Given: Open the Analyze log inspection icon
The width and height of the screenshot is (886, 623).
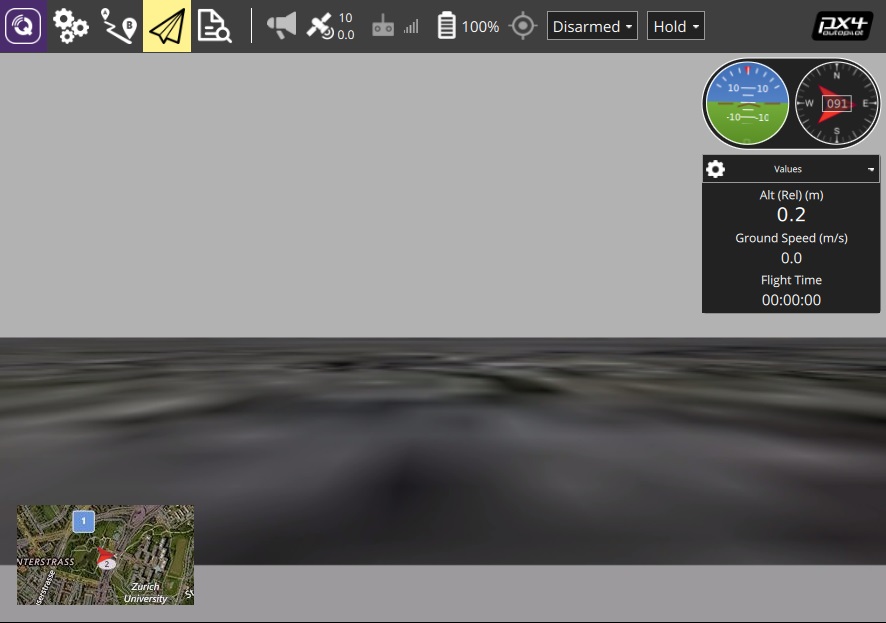Looking at the screenshot, I should pyautogui.click(x=213, y=25).
